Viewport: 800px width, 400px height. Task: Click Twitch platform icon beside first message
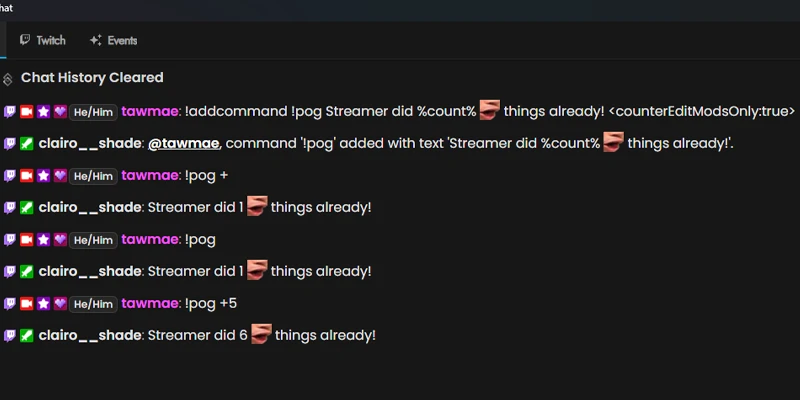point(10,112)
